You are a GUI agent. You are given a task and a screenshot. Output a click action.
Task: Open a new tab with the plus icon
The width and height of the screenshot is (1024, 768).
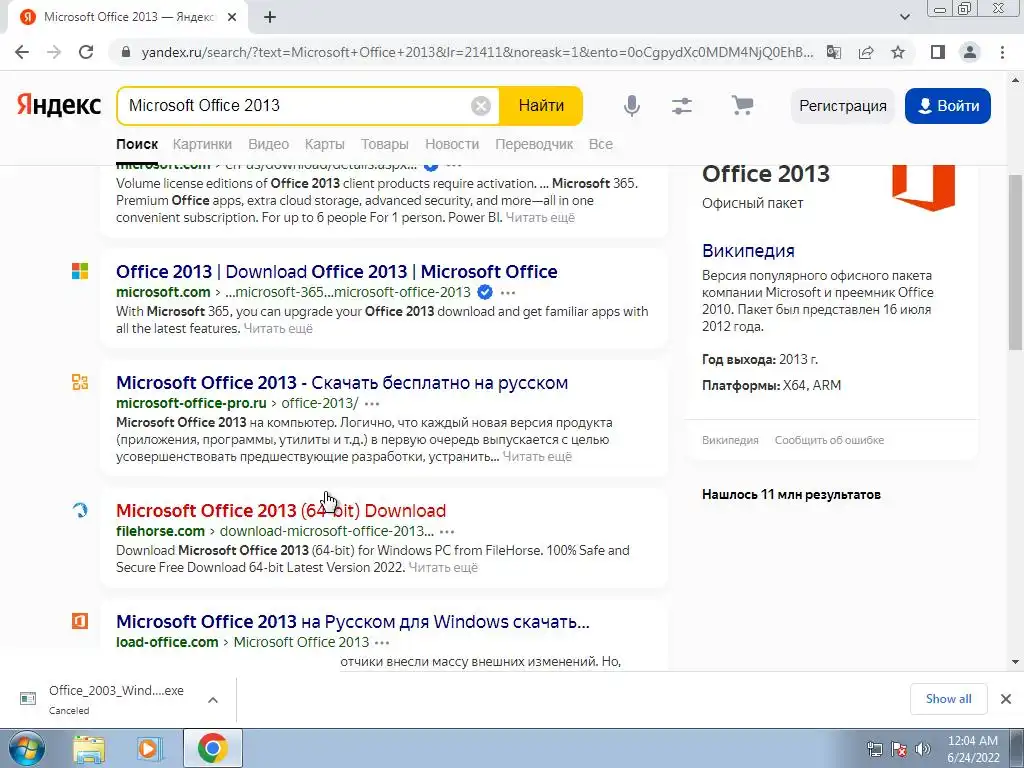(270, 17)
